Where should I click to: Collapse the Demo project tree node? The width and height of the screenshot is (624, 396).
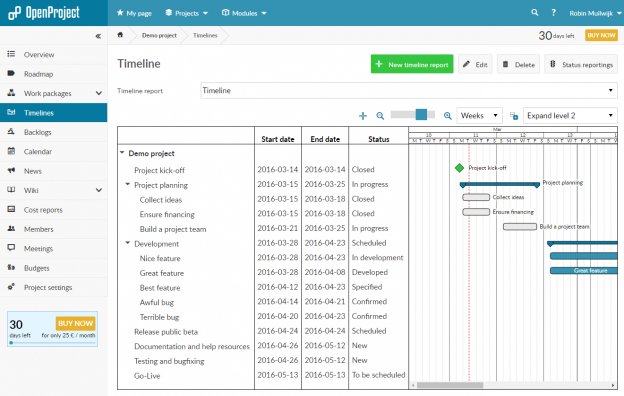point(122,152)
